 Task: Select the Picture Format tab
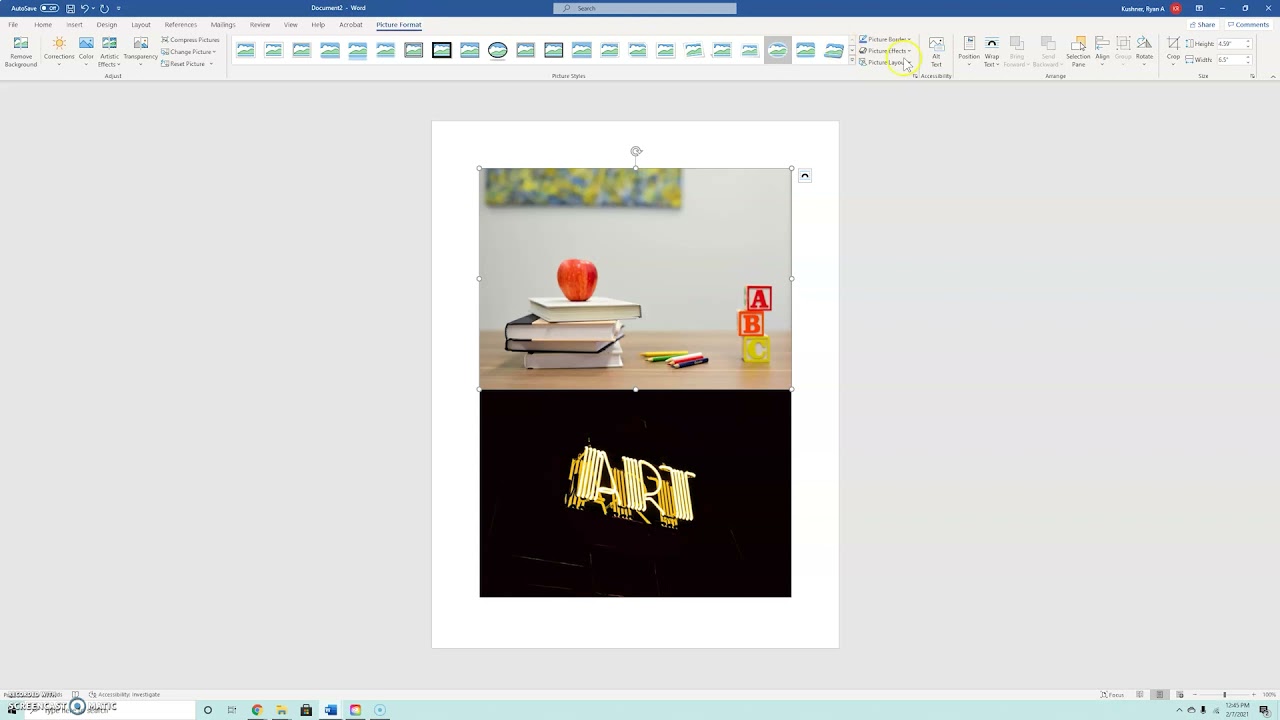click(x=399, y=24)
